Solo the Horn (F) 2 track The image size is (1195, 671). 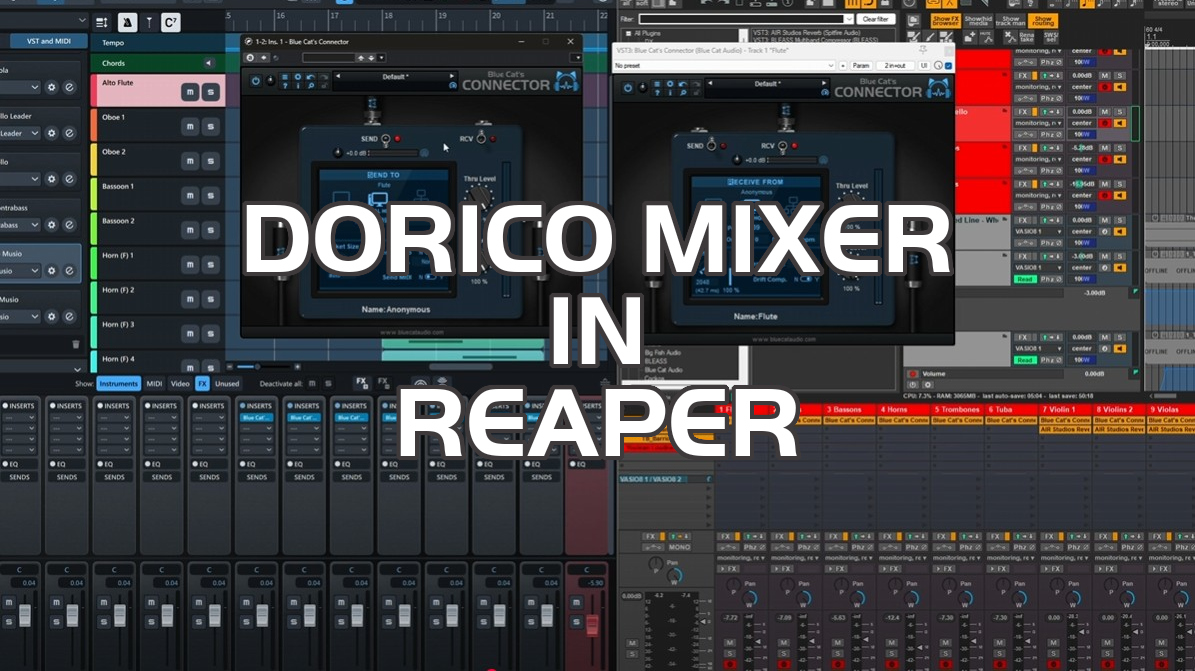point(211,299)
